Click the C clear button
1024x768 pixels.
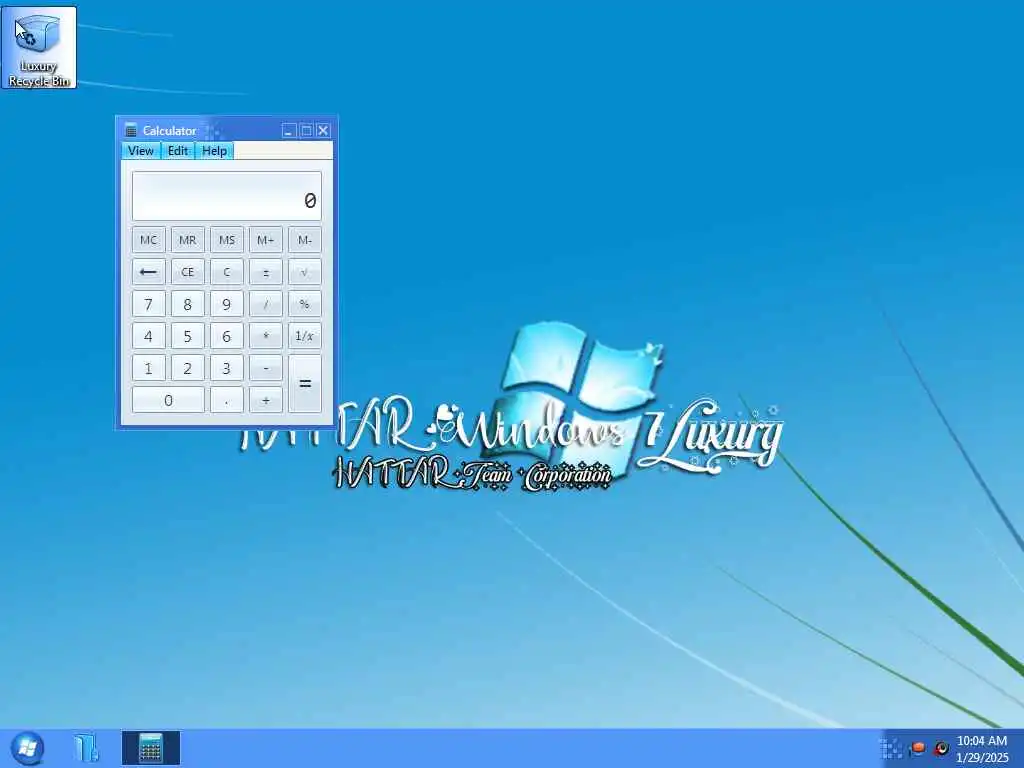click(227, 272)
